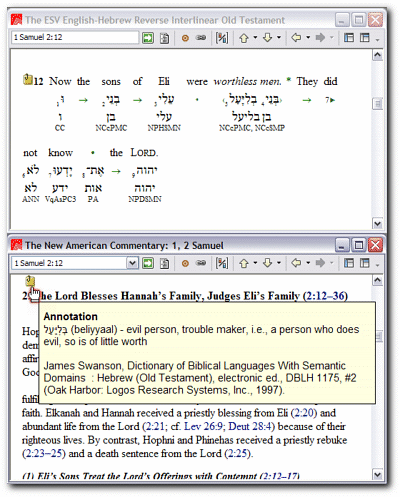Open the Commentary reference box dropdown arrow

click(x=132, y=263)
